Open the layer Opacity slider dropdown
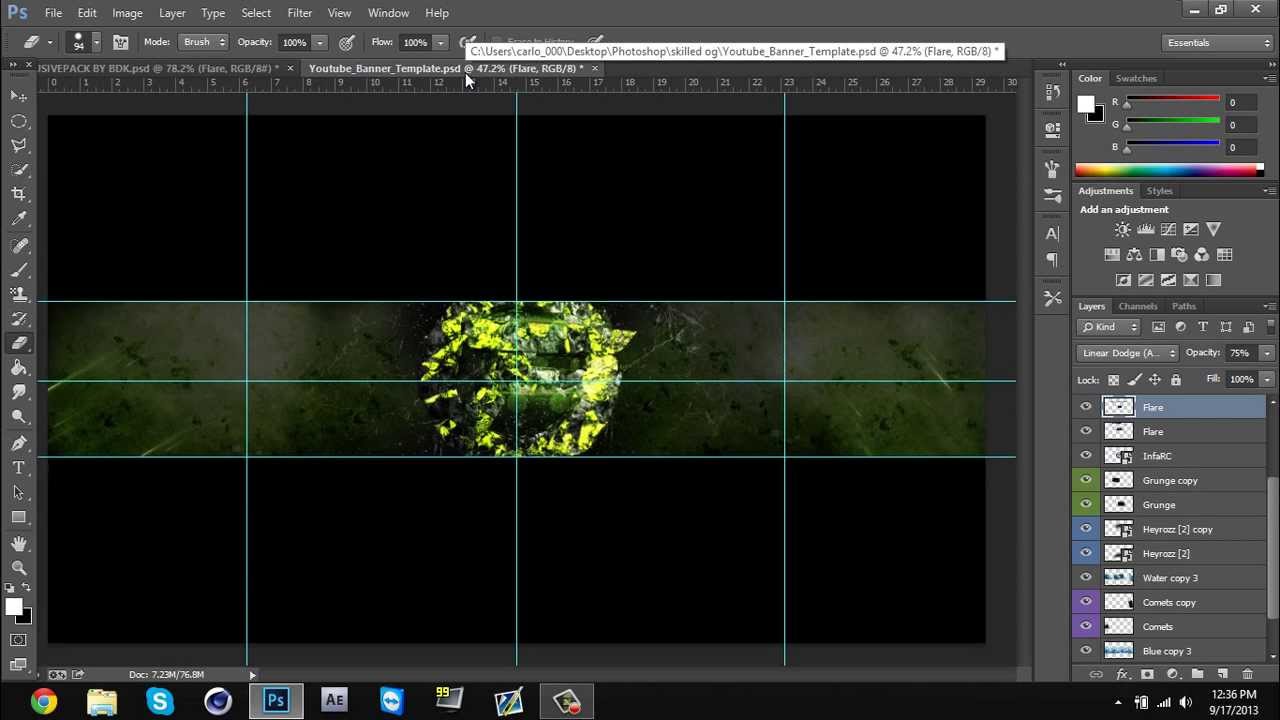The width and height of the screenshot is (1280, 720). [1266, 353]
